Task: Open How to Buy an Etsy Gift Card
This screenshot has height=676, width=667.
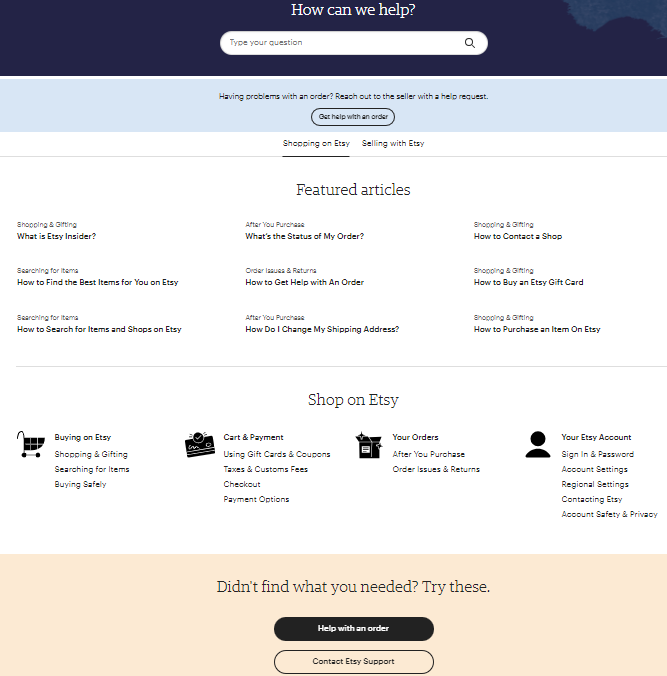Action: coord(528,283)
